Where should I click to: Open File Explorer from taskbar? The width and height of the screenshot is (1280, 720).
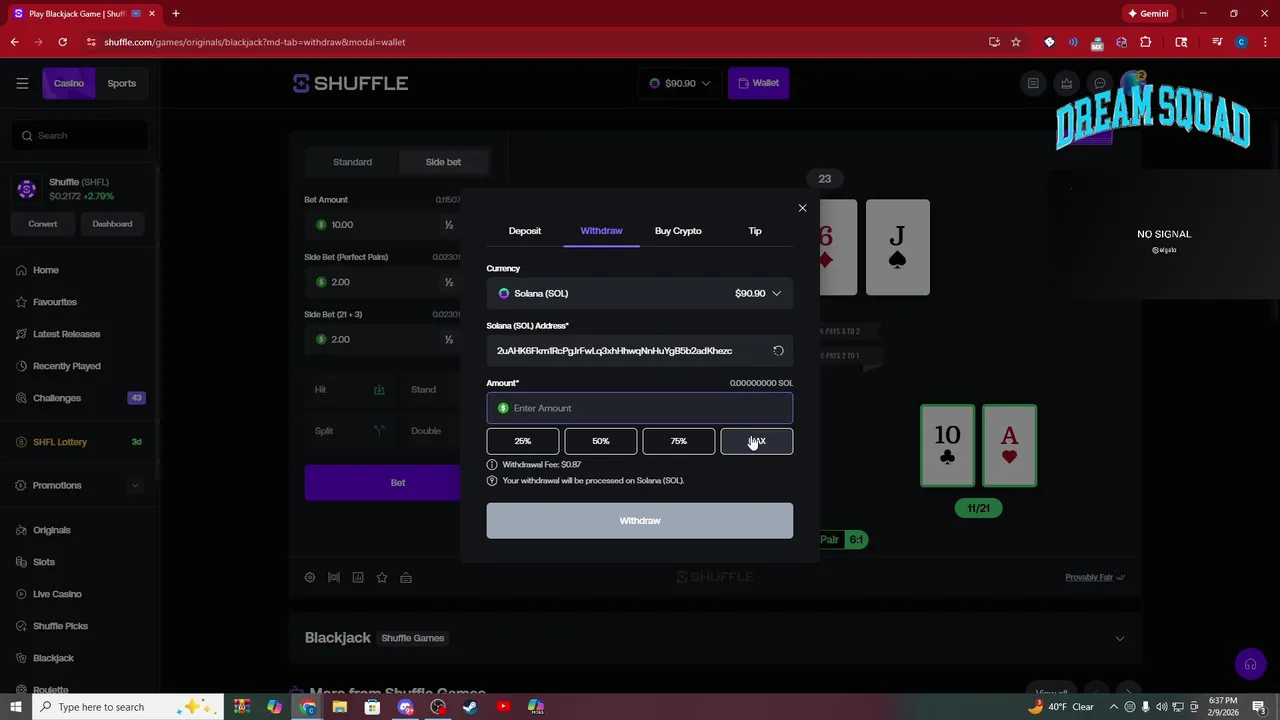(x=340, y=707)
